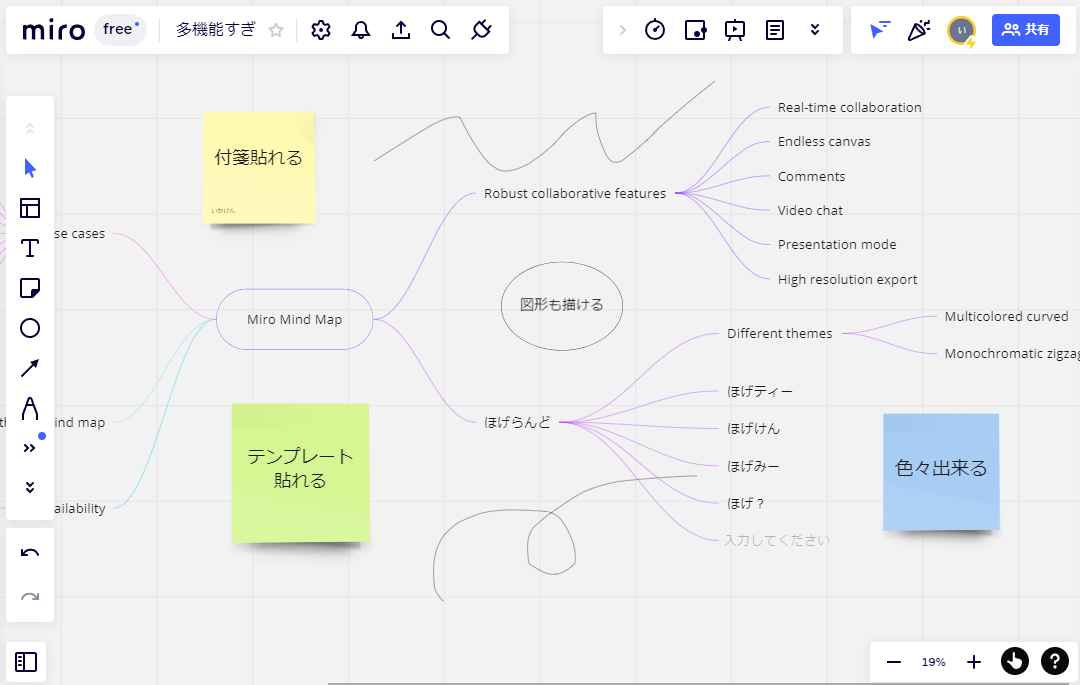Select the Text tool
The height and width of the screenshot is (685, 1080).
[30, 248]
